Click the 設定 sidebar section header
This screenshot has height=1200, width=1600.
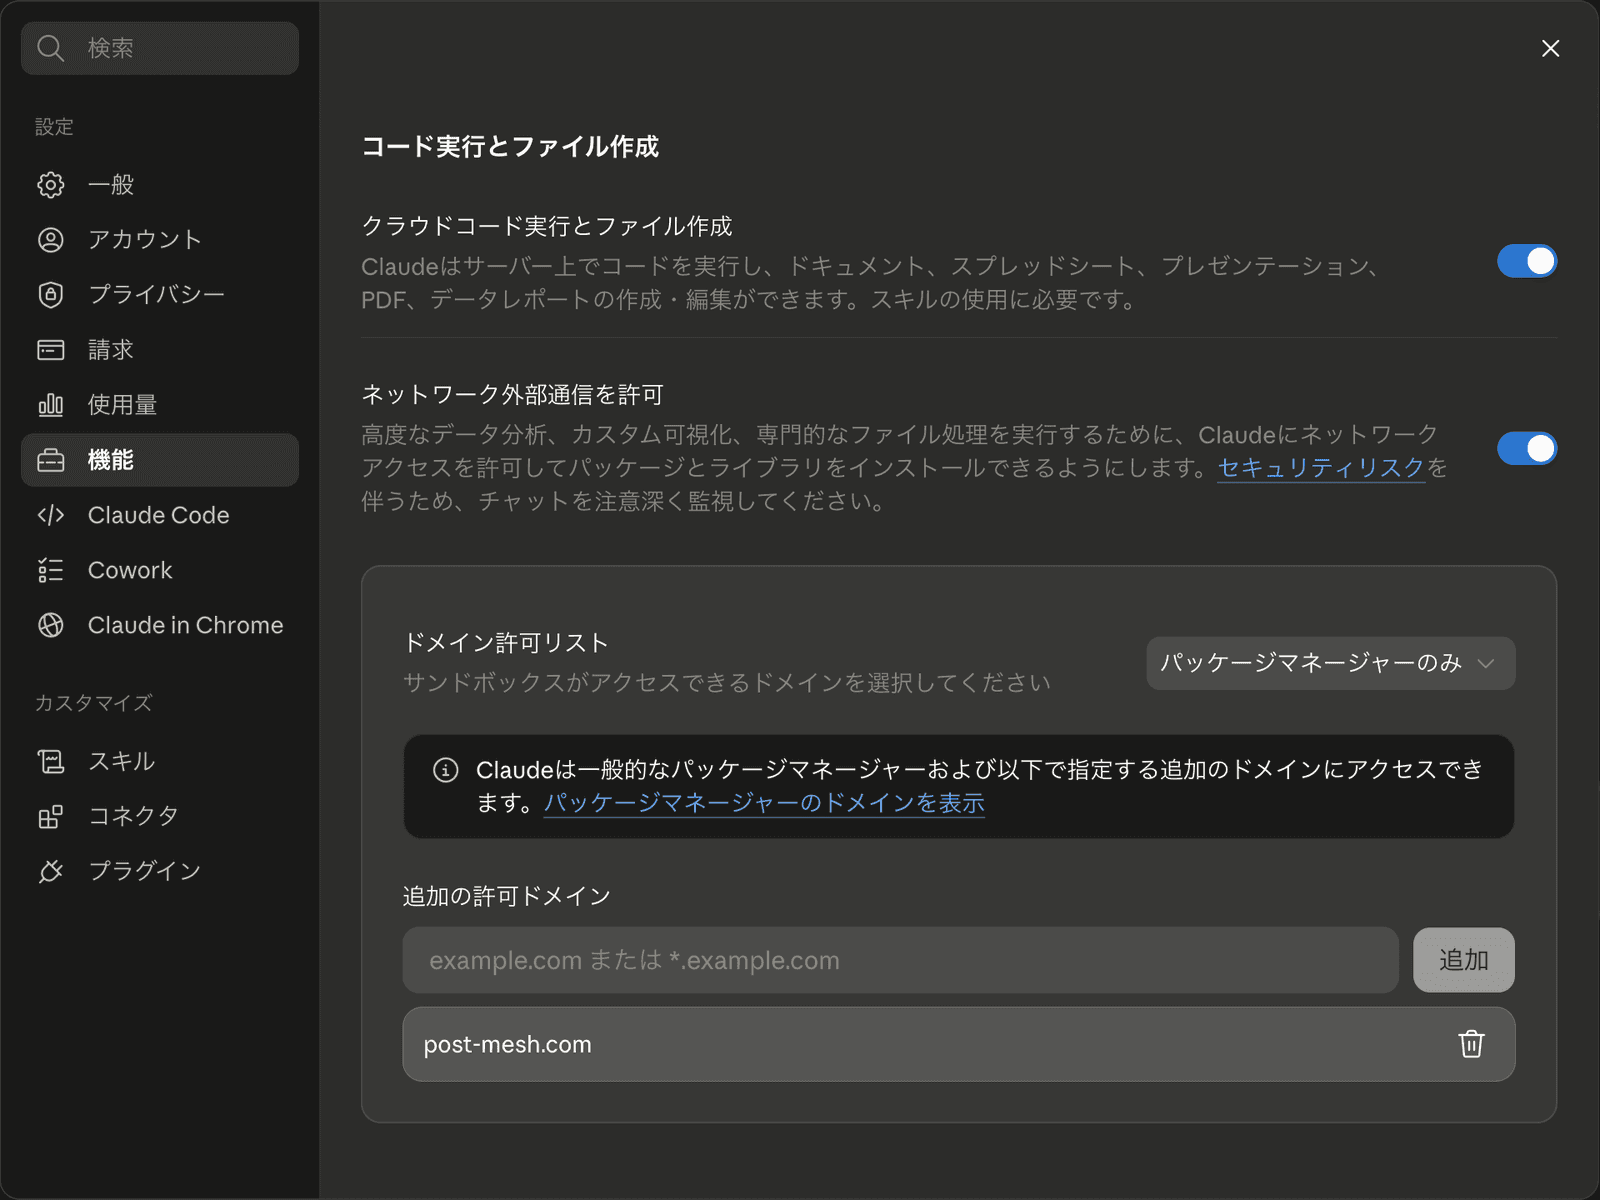tap(54, 127)
